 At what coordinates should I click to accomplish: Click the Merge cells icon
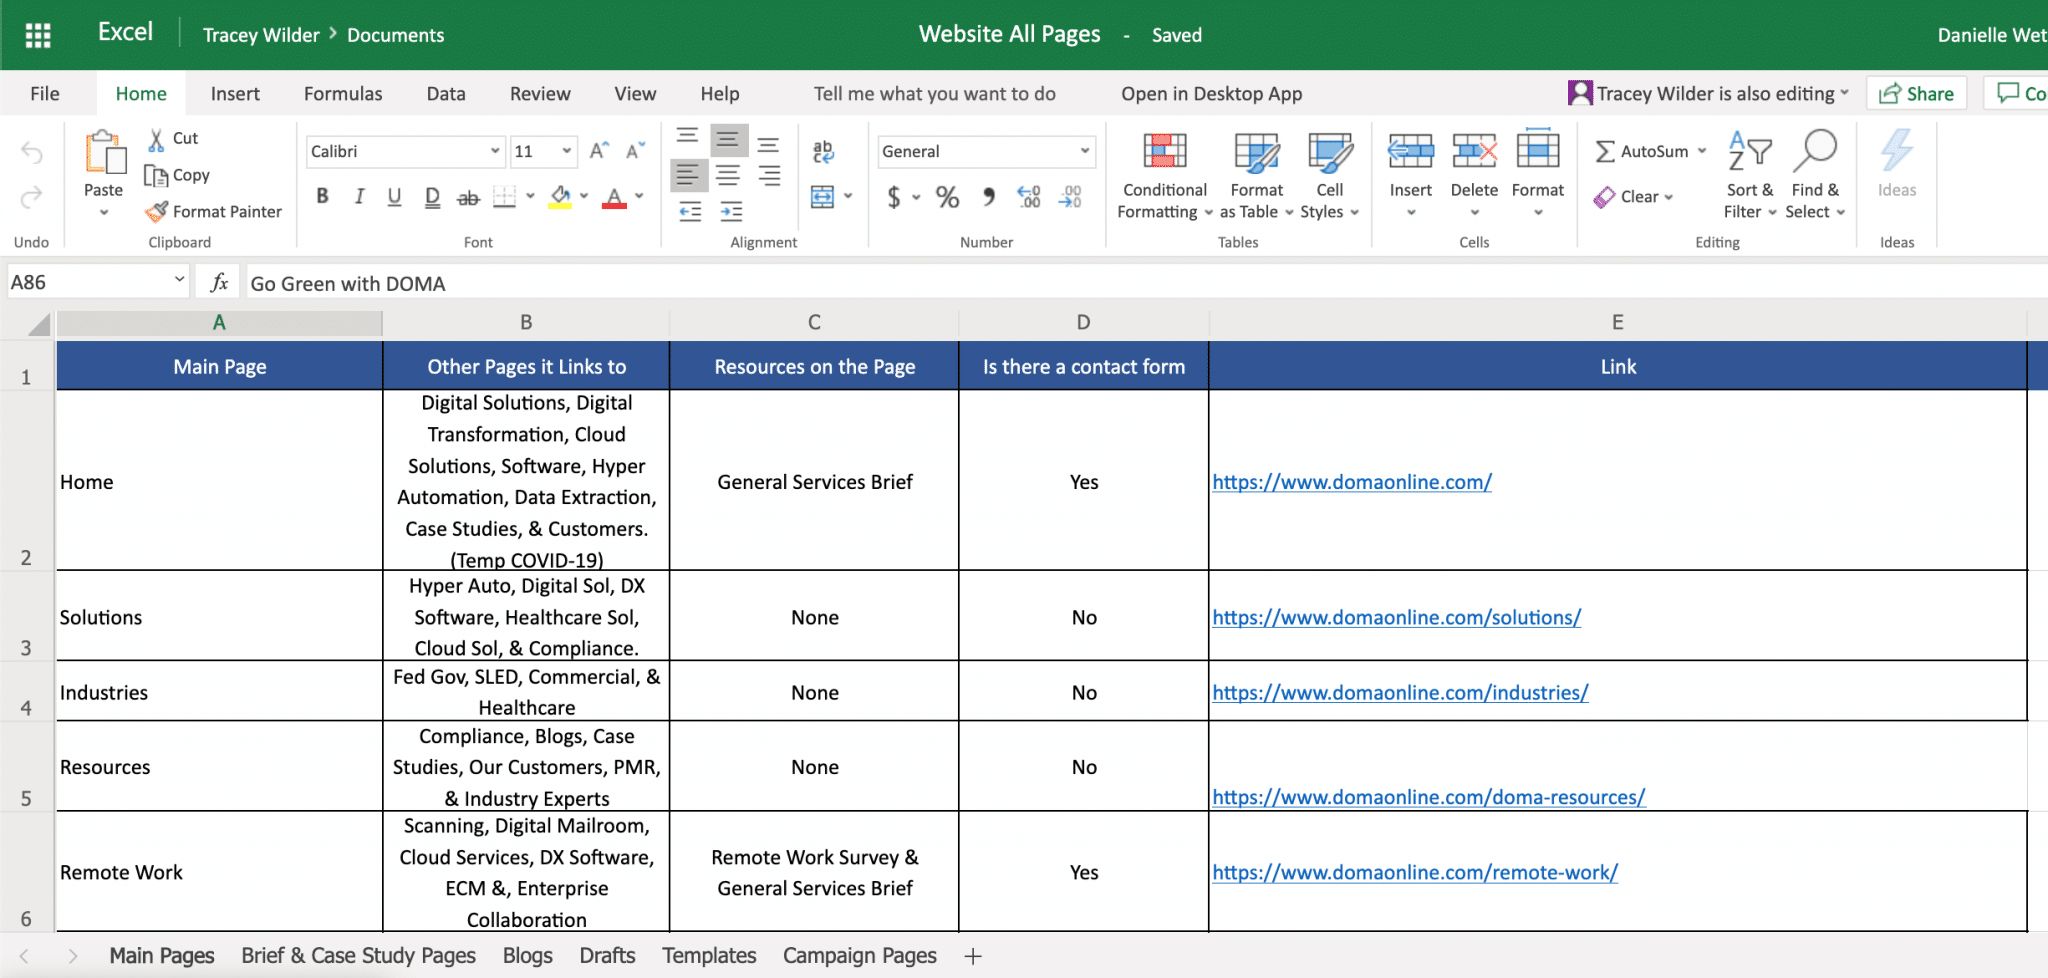822,196
